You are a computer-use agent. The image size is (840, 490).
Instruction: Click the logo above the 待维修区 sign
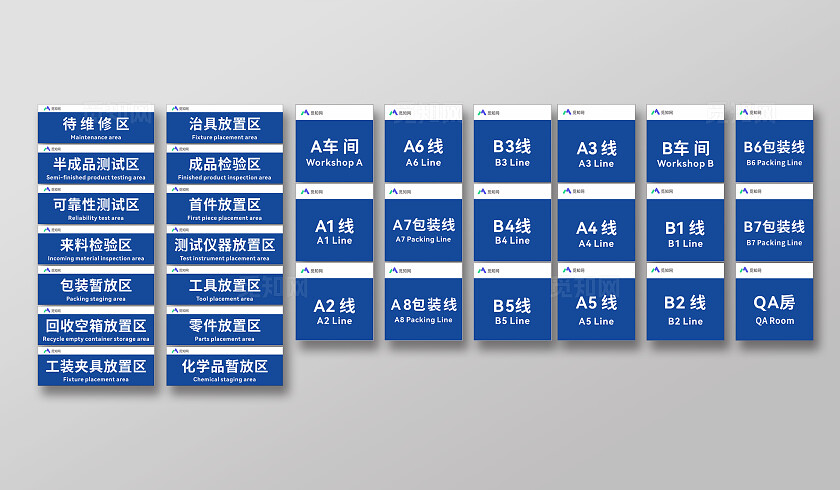47,107
